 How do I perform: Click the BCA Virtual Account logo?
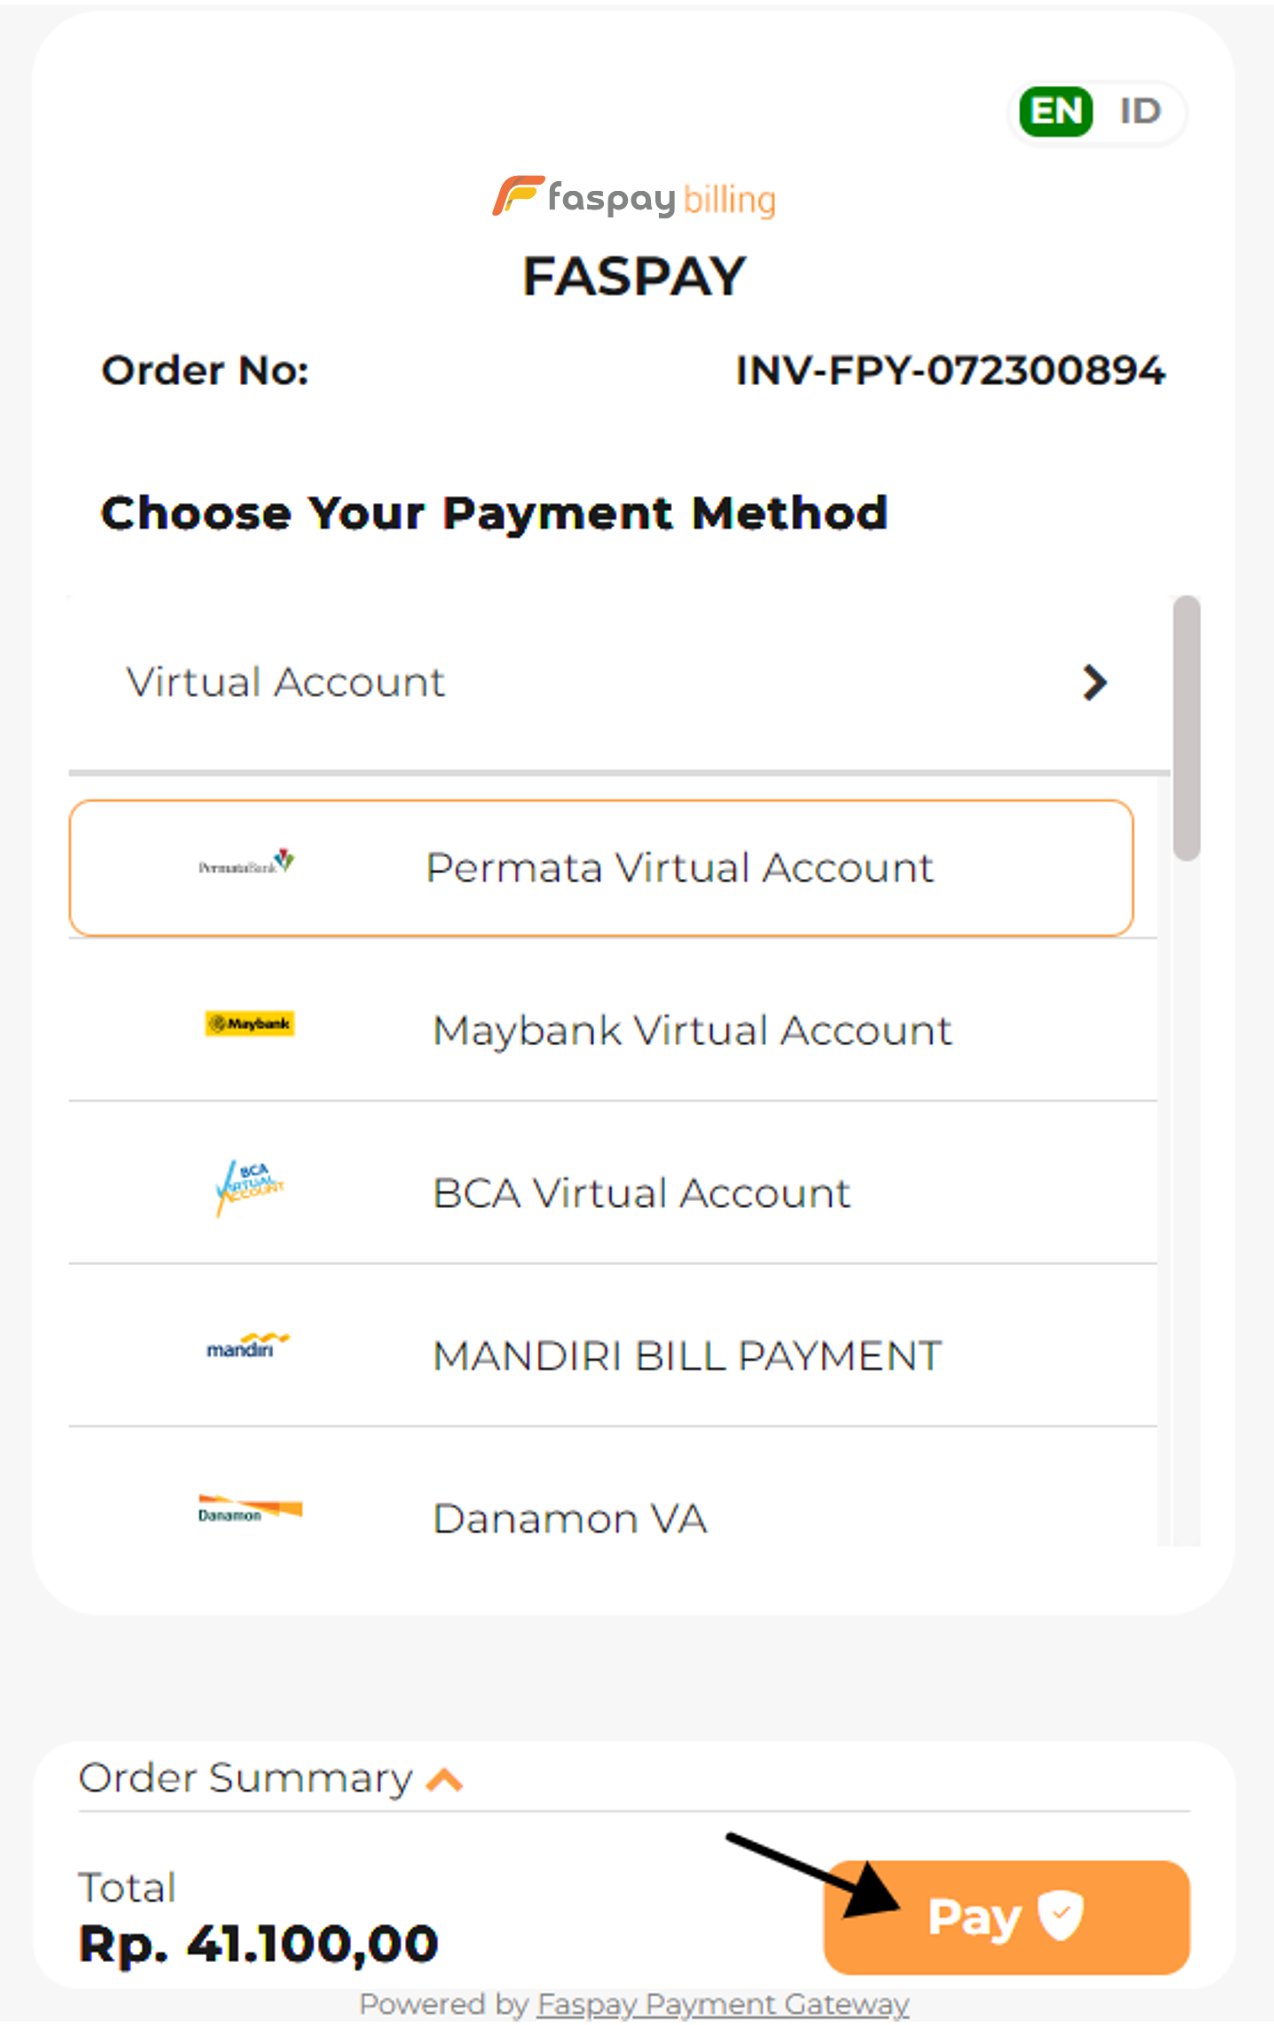click(250, 1187)
